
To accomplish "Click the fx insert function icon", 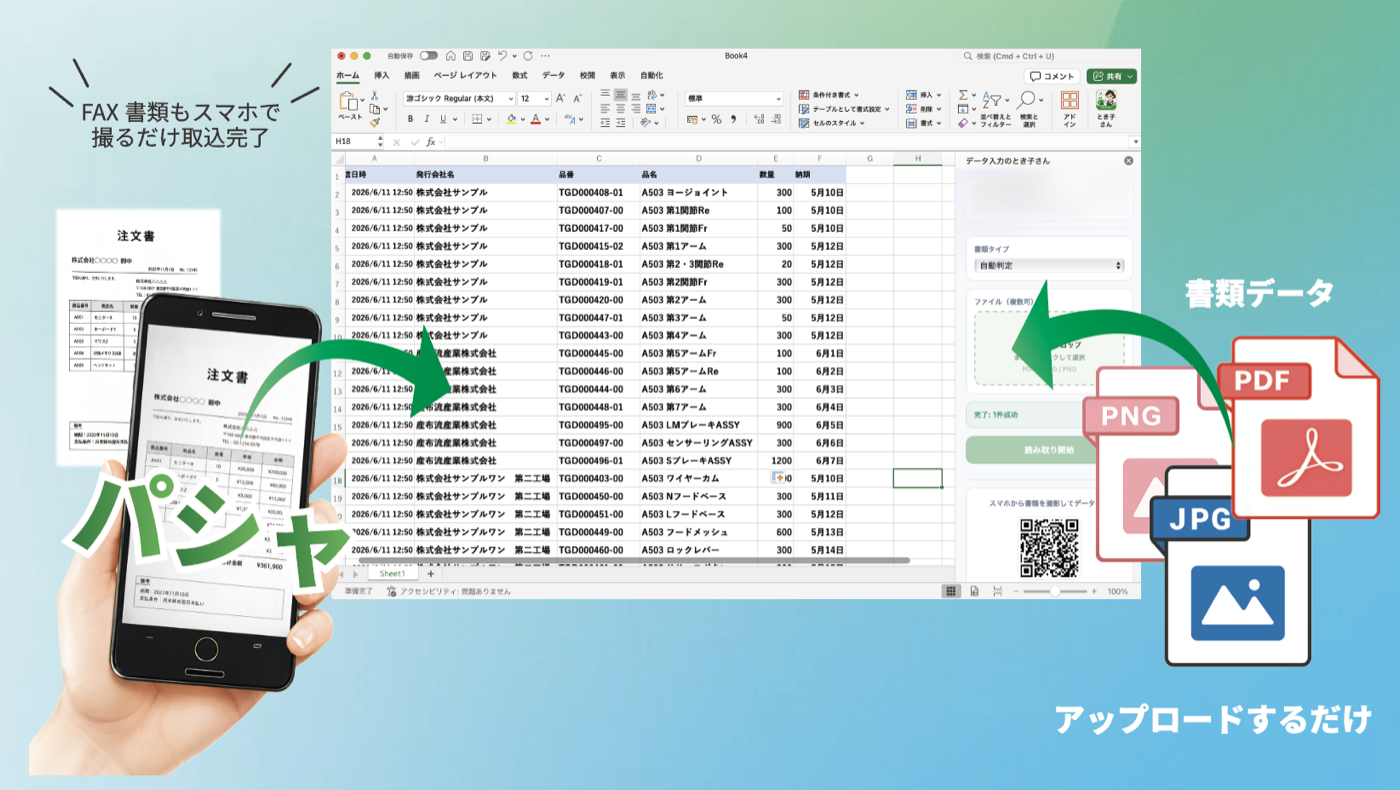I will pyautogui.click(x=430, y=142).
